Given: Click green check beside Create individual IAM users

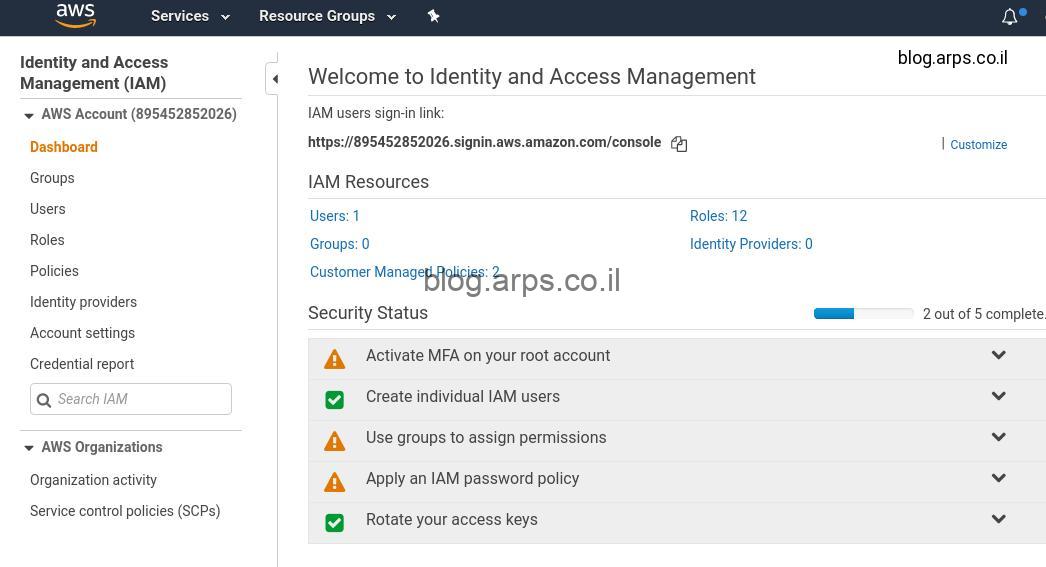Looking at the screenshot, I should point(334,400).
